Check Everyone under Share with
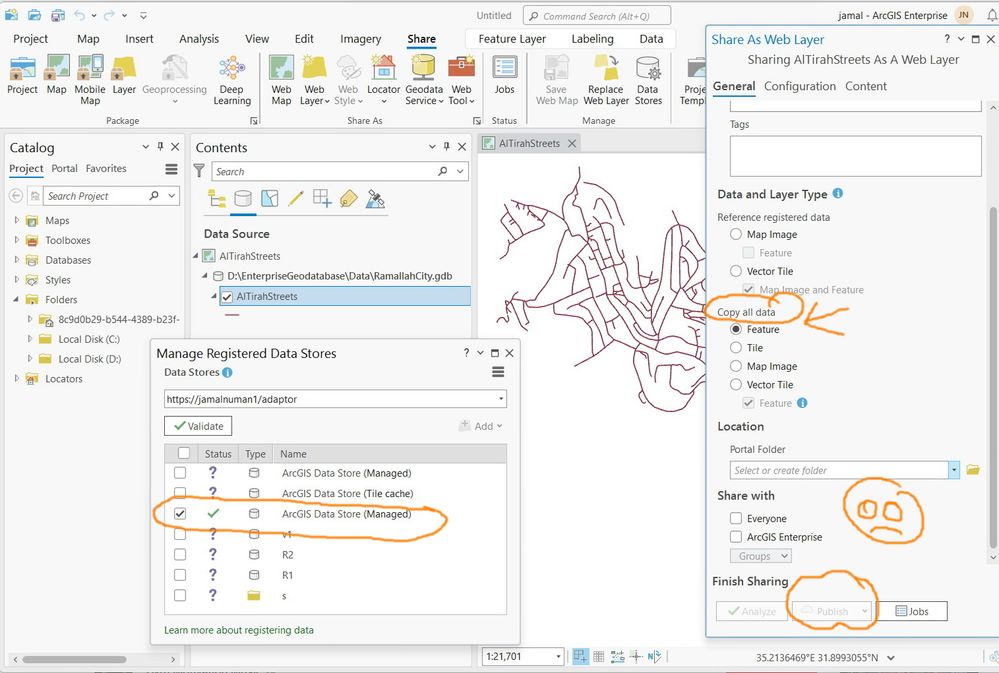The height and width of the screenshot is (673, 999). point(736,518)
